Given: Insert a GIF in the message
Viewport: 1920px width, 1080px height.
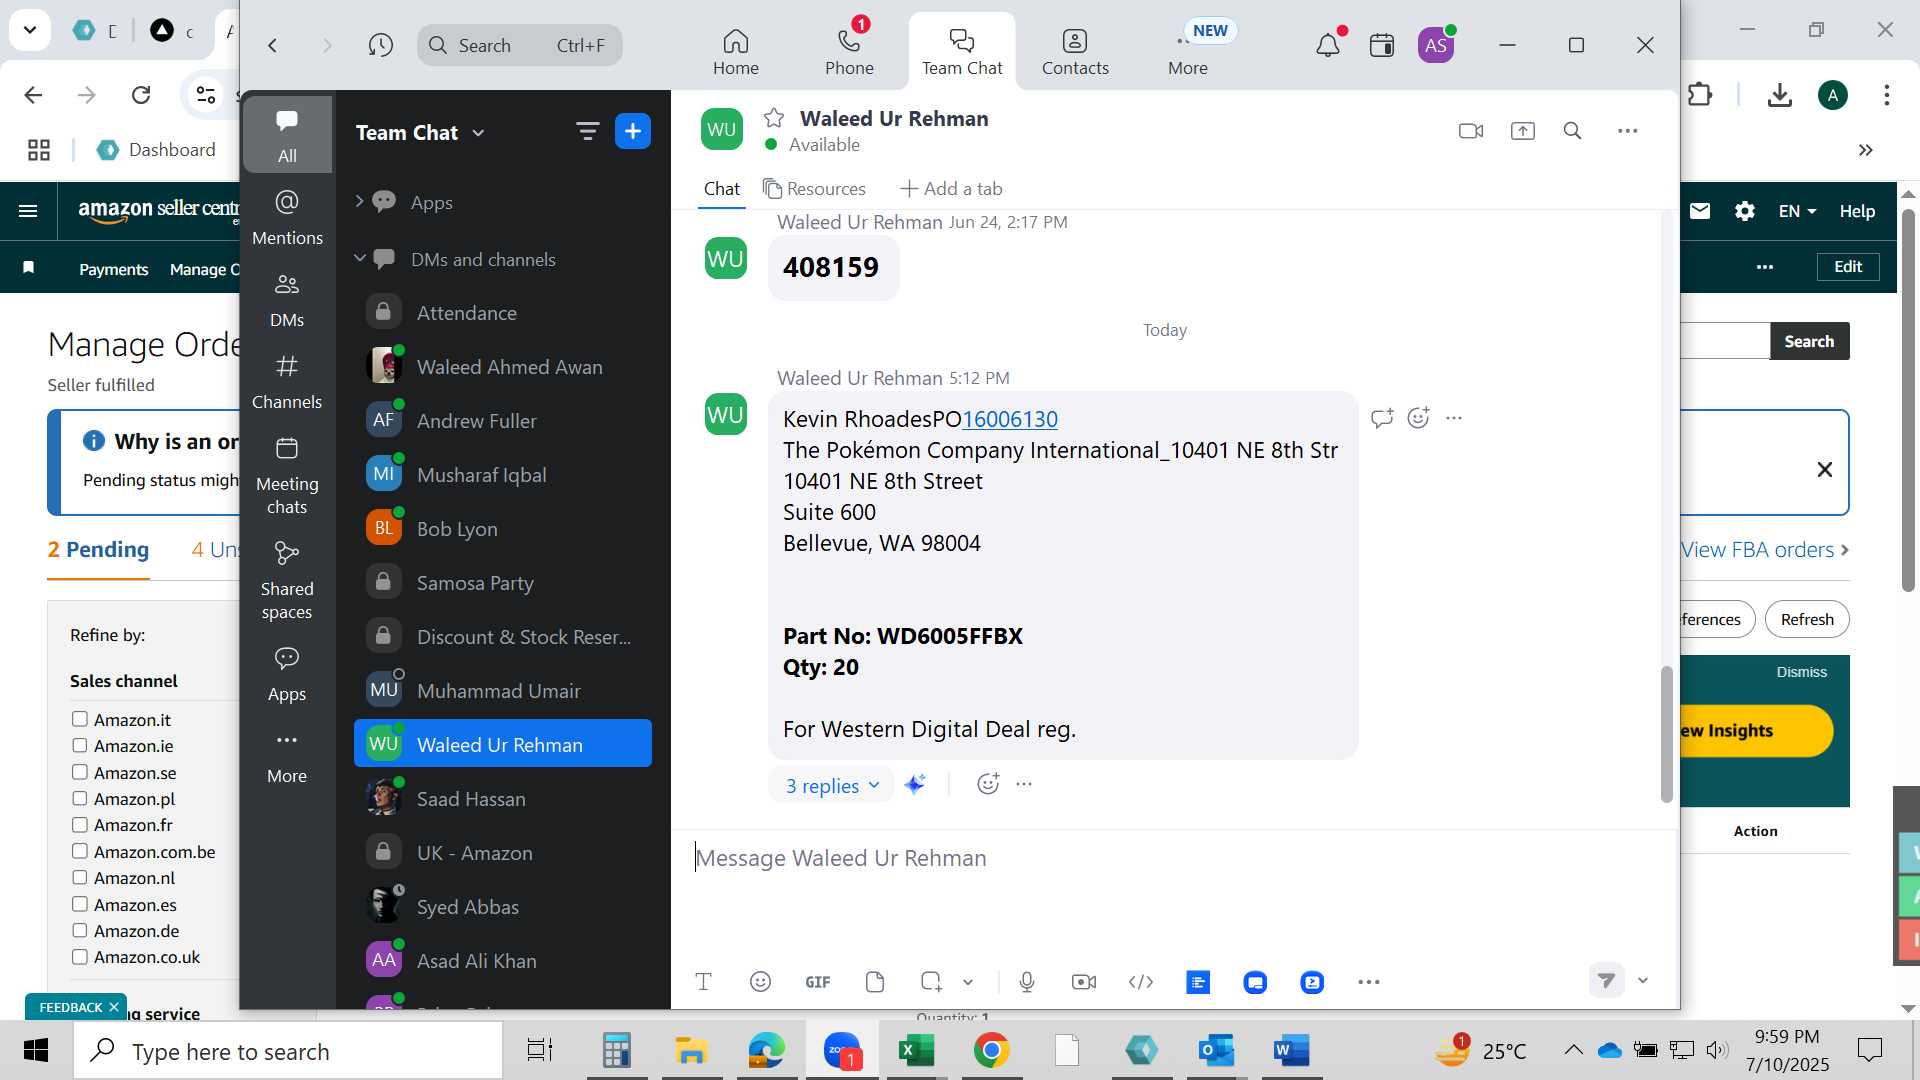Looking at the screenshot, I should tap(818, 982).
